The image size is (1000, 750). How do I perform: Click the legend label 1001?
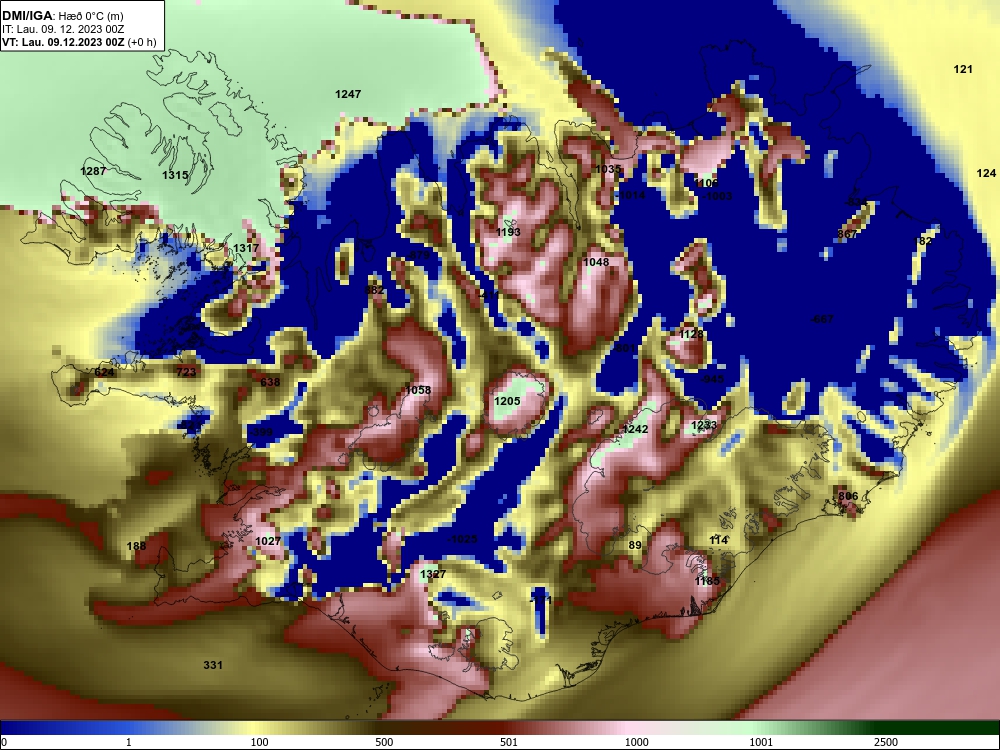[x=761, y=742]
